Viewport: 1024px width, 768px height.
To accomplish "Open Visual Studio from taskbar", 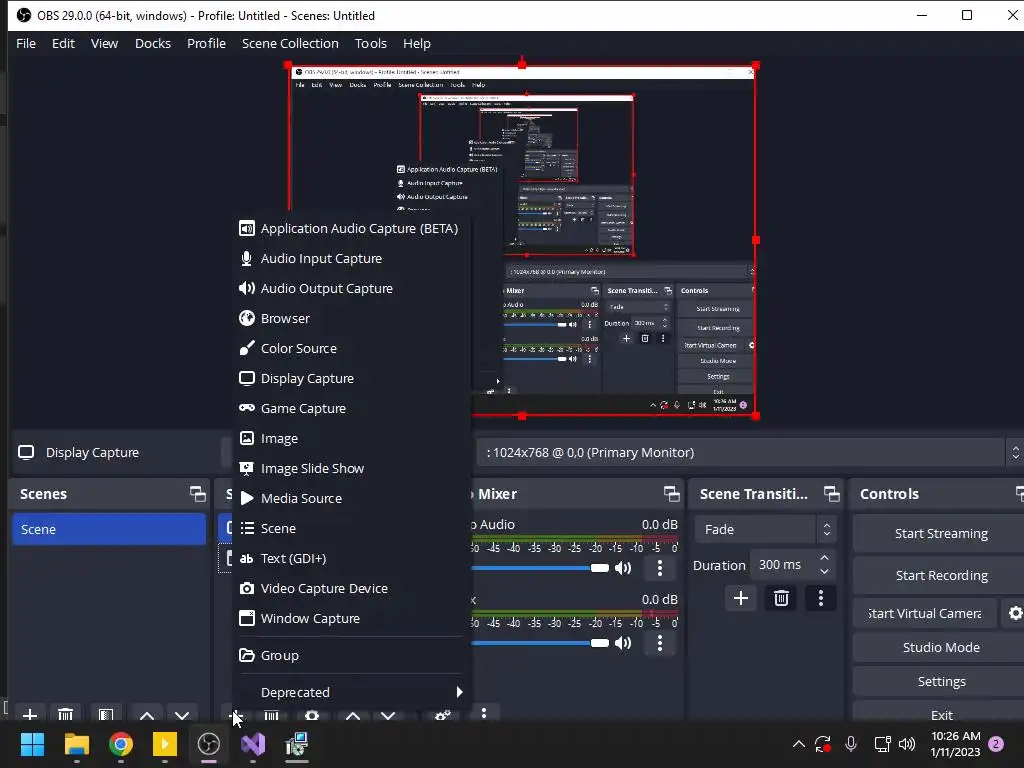I will pos(253,744).
